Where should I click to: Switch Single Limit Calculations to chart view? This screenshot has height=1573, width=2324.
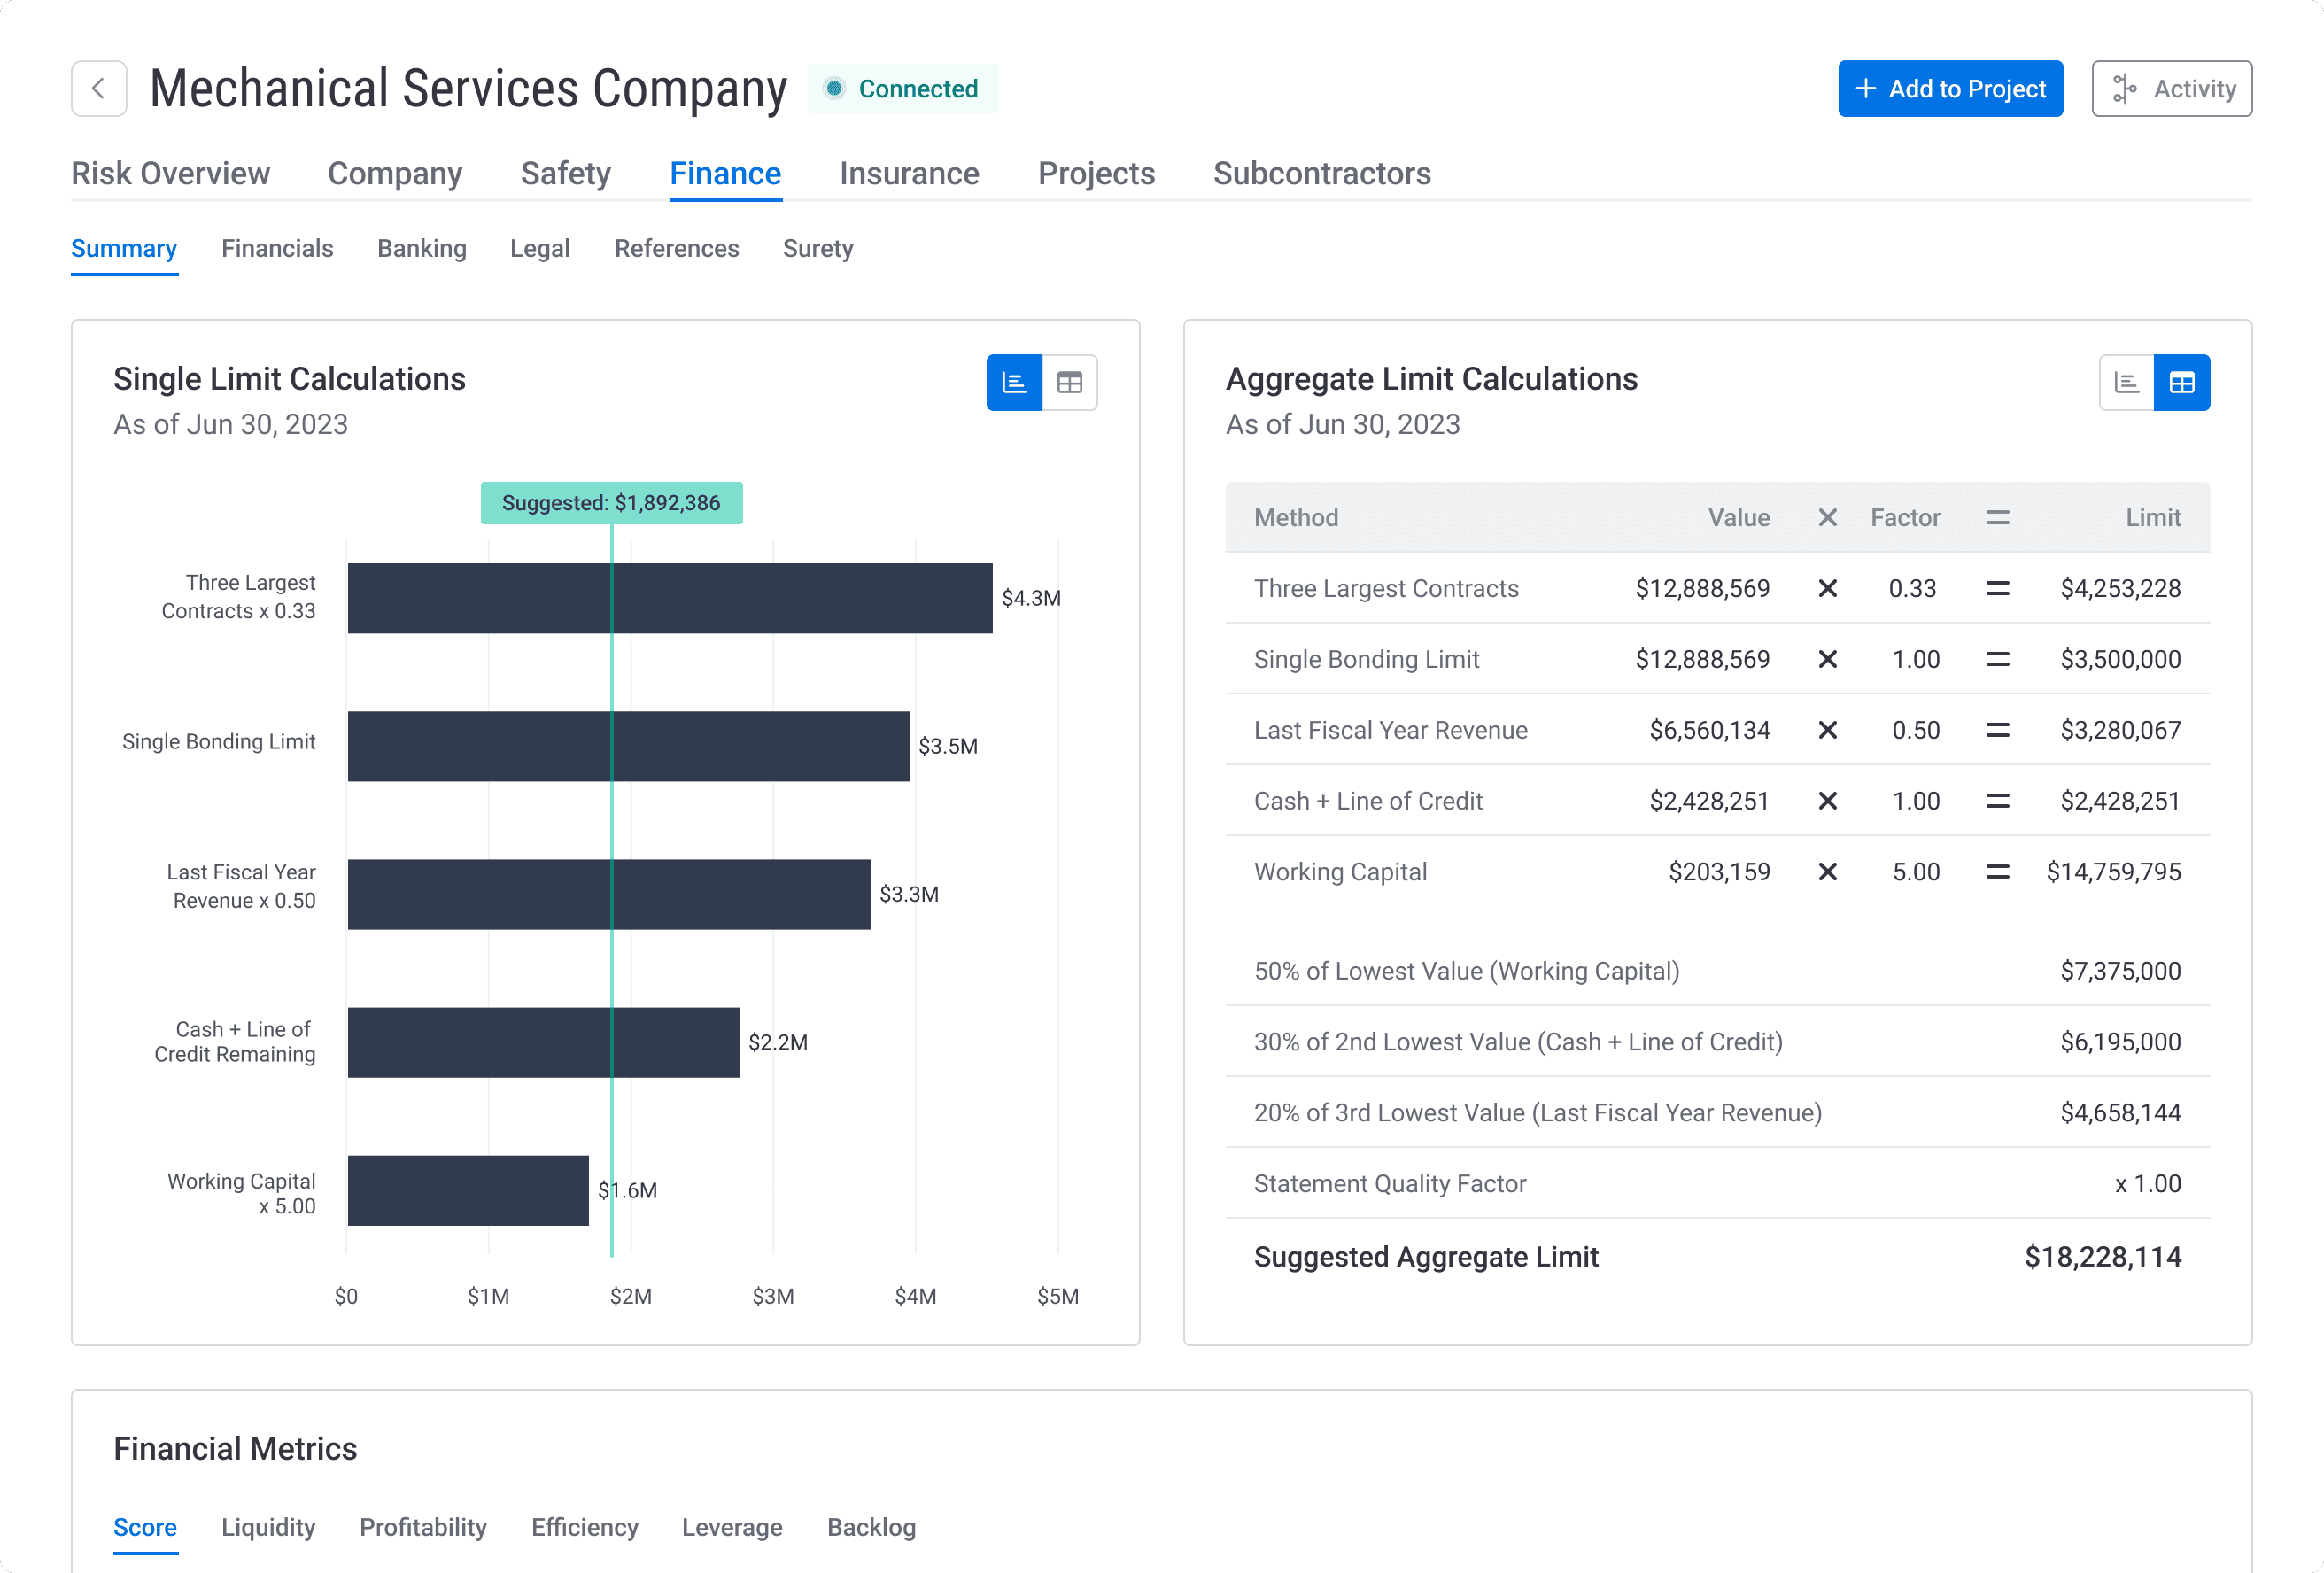tap(1014, 382)
